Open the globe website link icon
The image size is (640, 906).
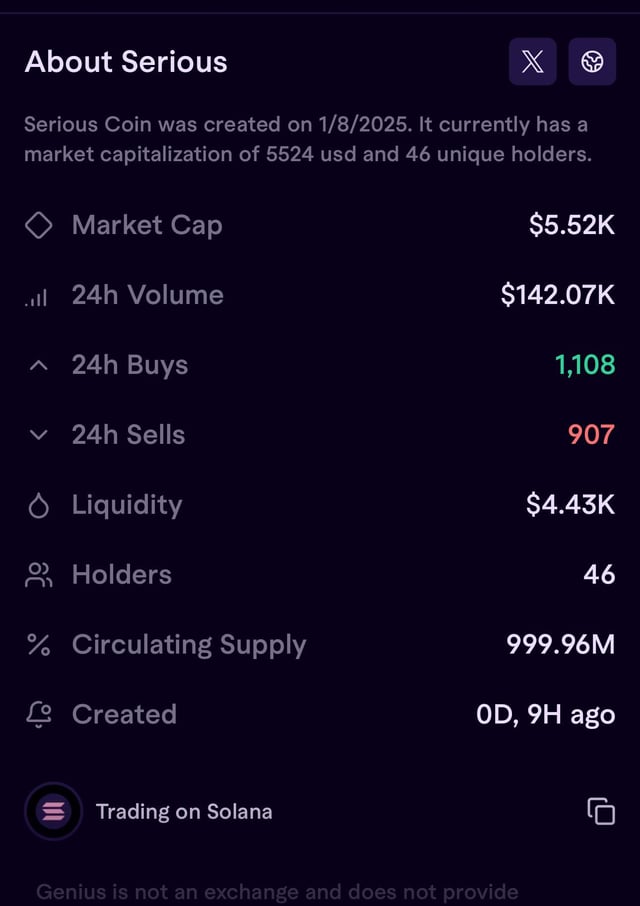pos(592,62)
